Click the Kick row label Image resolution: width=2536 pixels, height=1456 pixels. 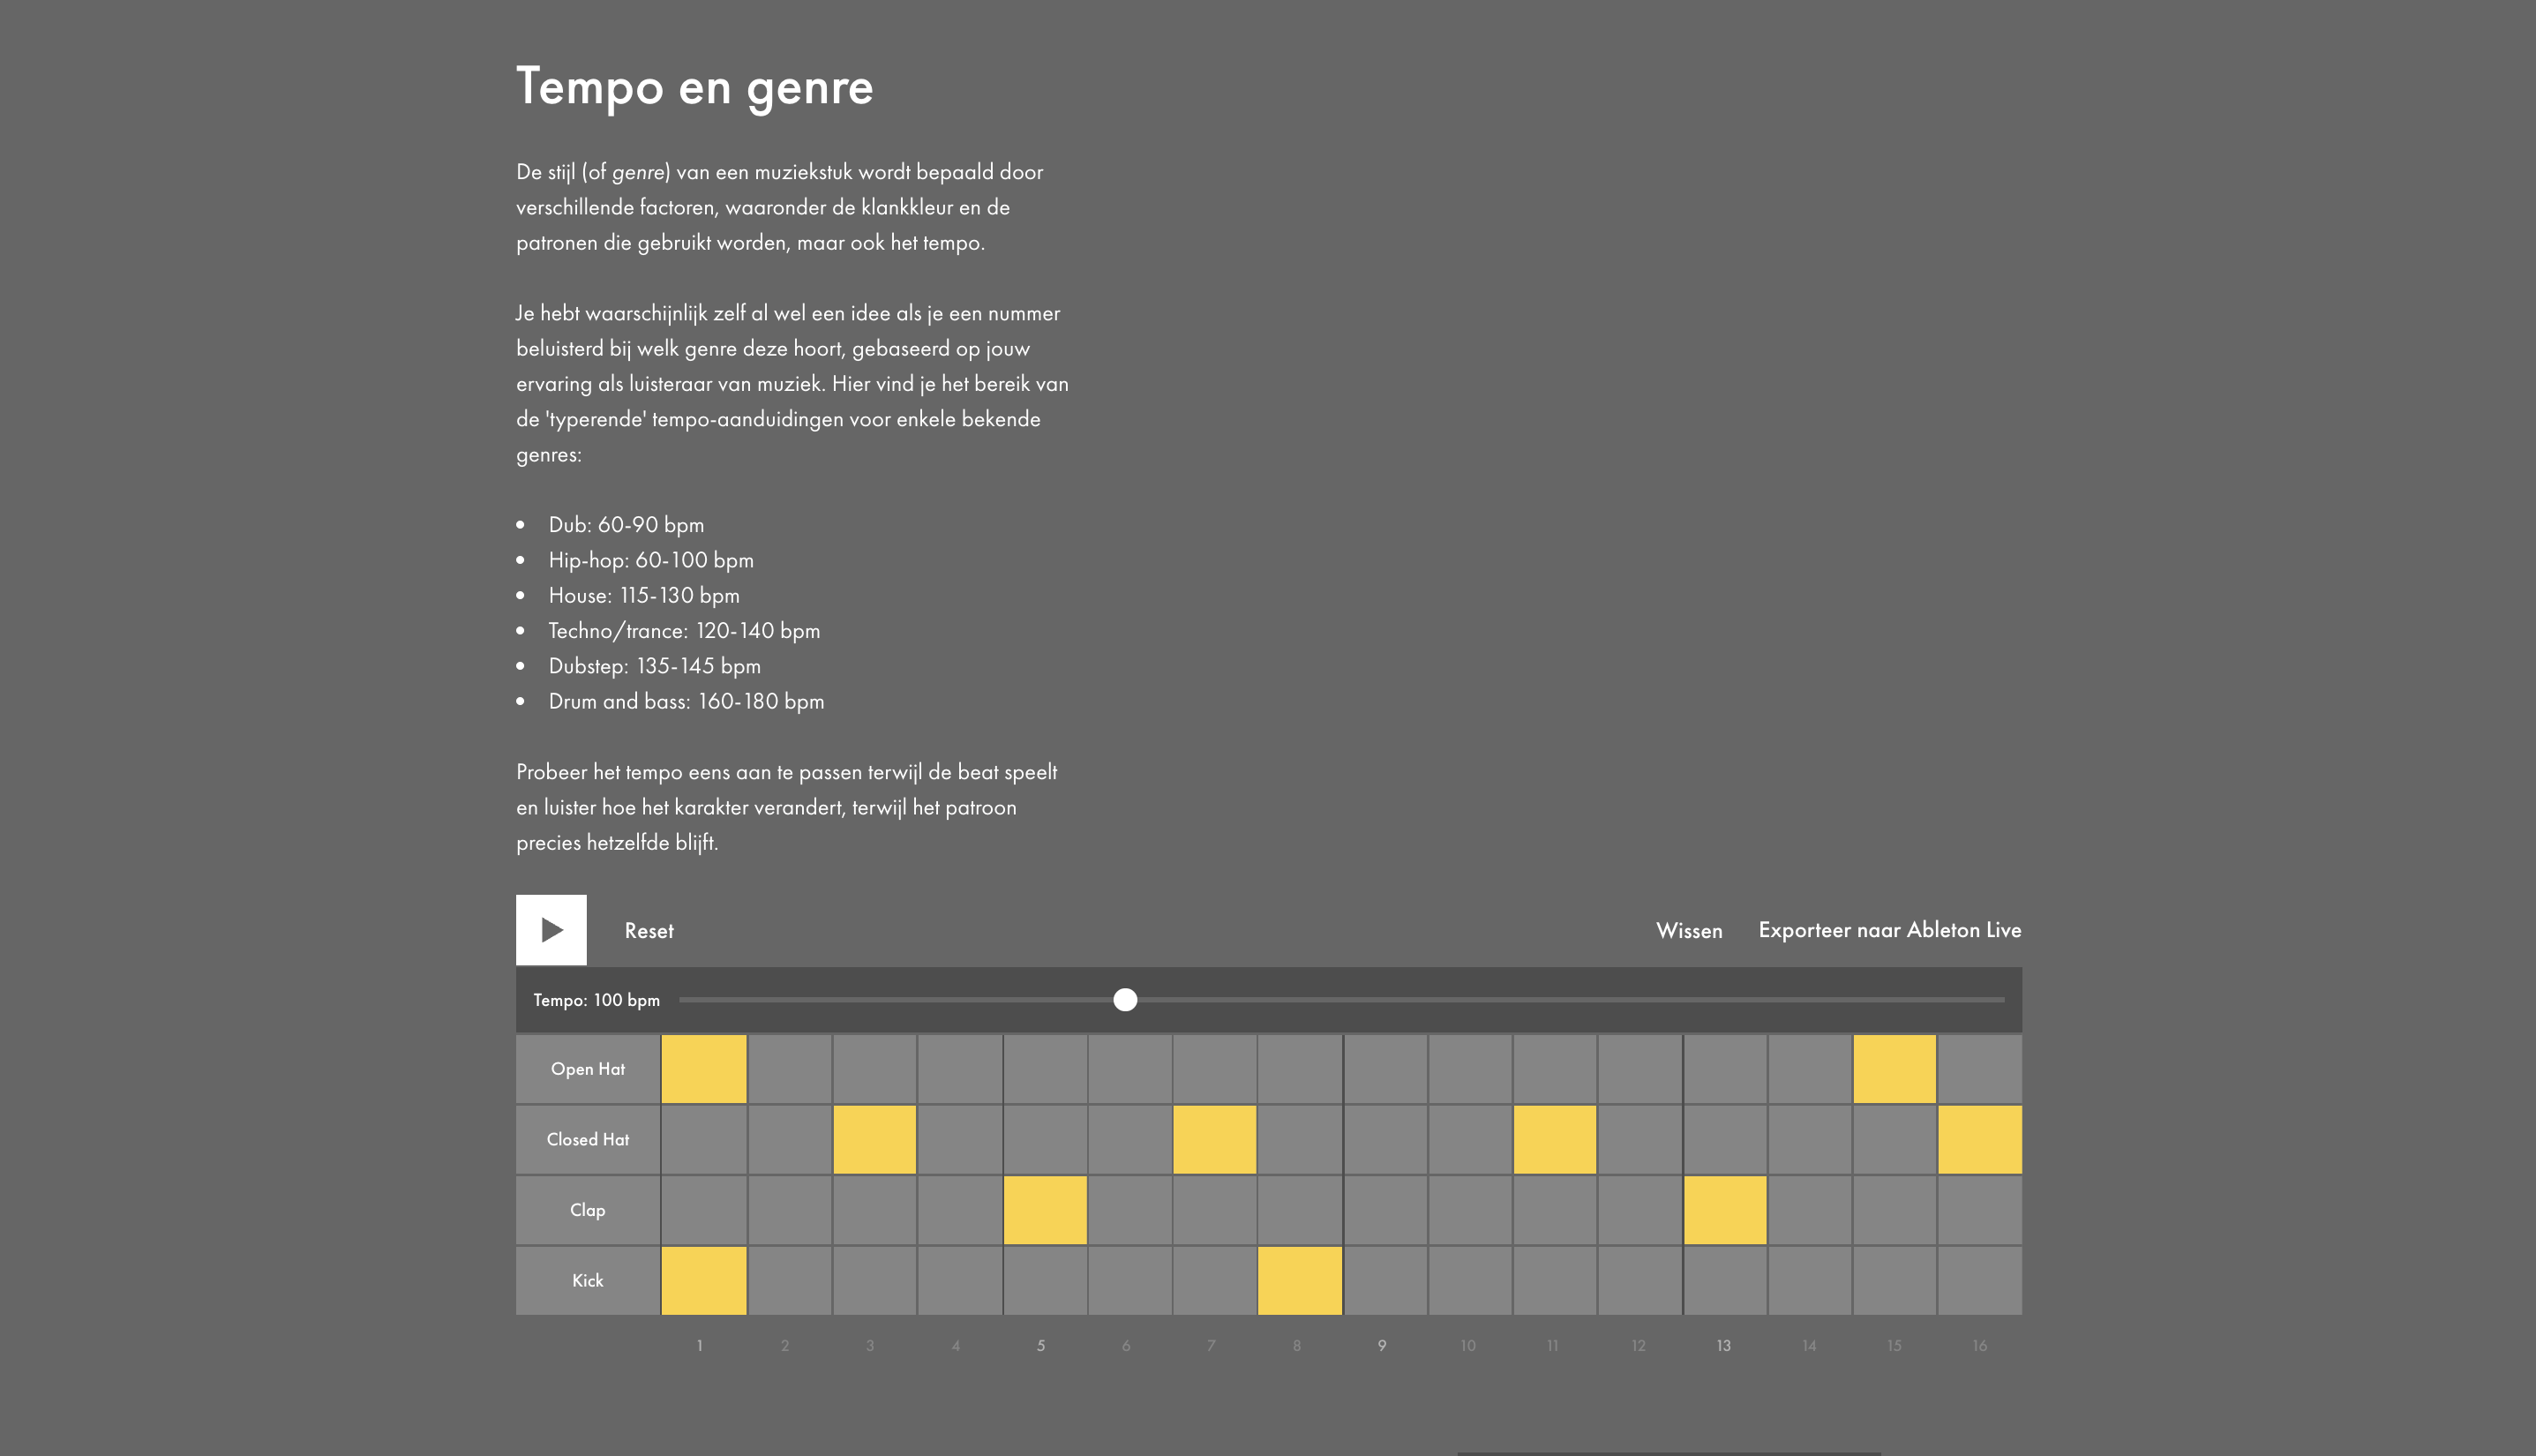pyautogui.click(x=588, y=1280)
